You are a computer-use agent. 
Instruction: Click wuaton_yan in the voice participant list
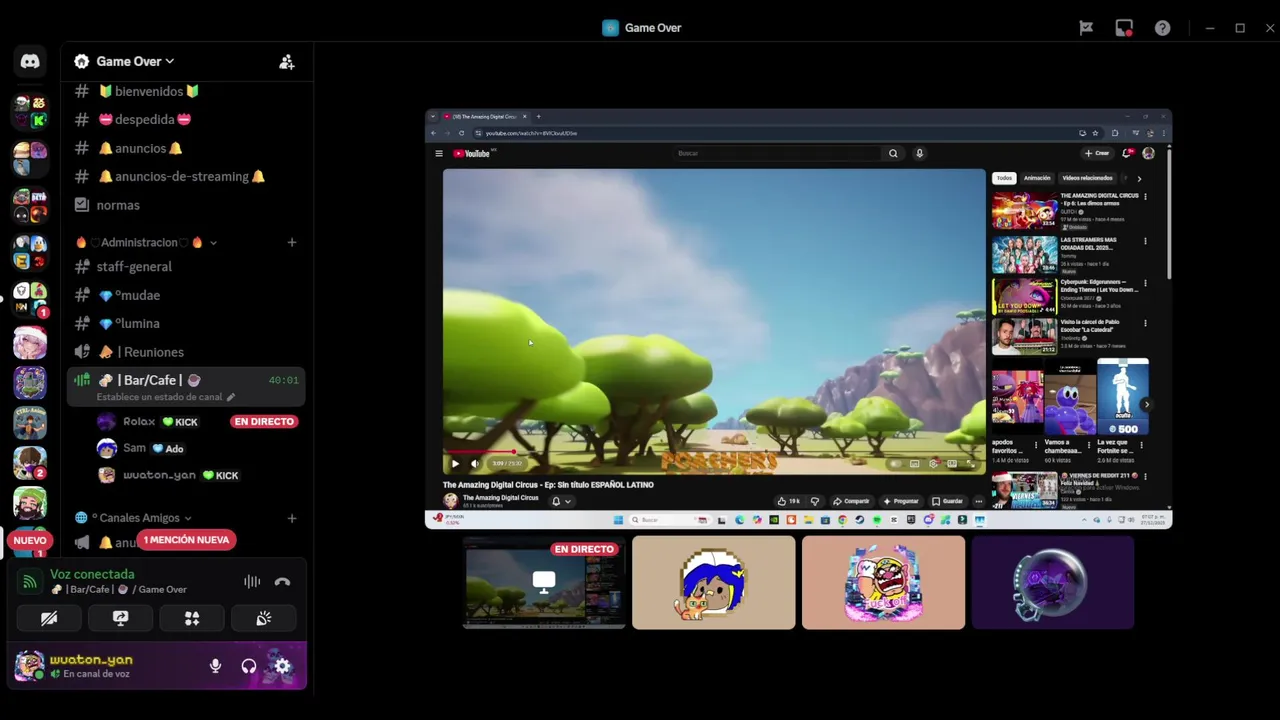[x=170, y=475]
